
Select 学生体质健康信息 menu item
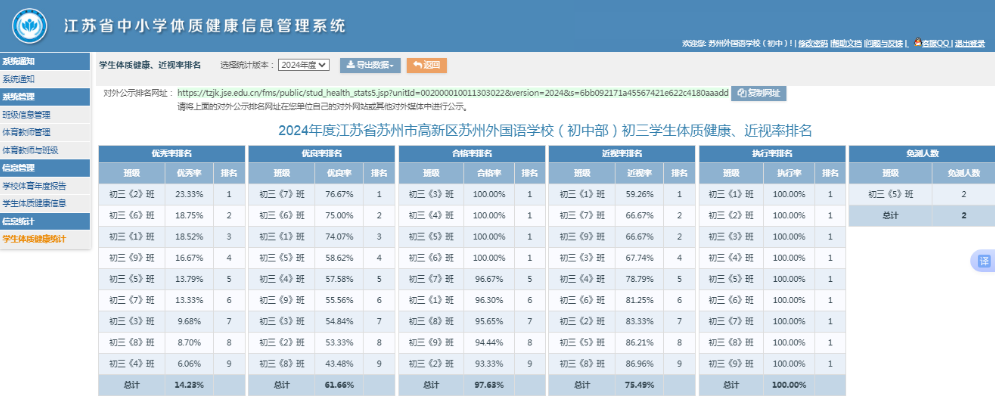[x=34, y=202]
